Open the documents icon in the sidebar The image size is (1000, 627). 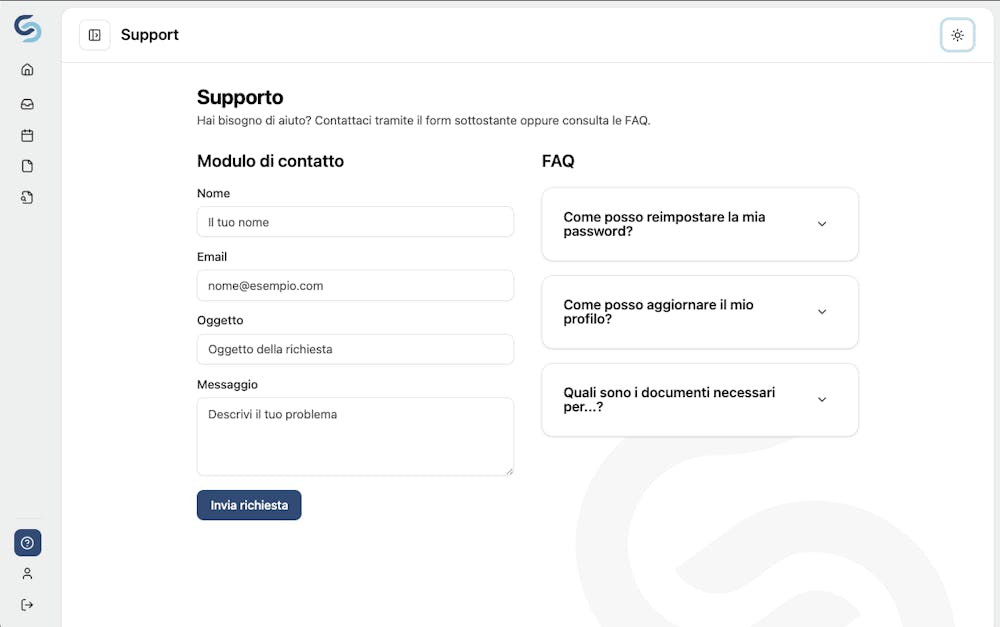(x=27, y=166)
